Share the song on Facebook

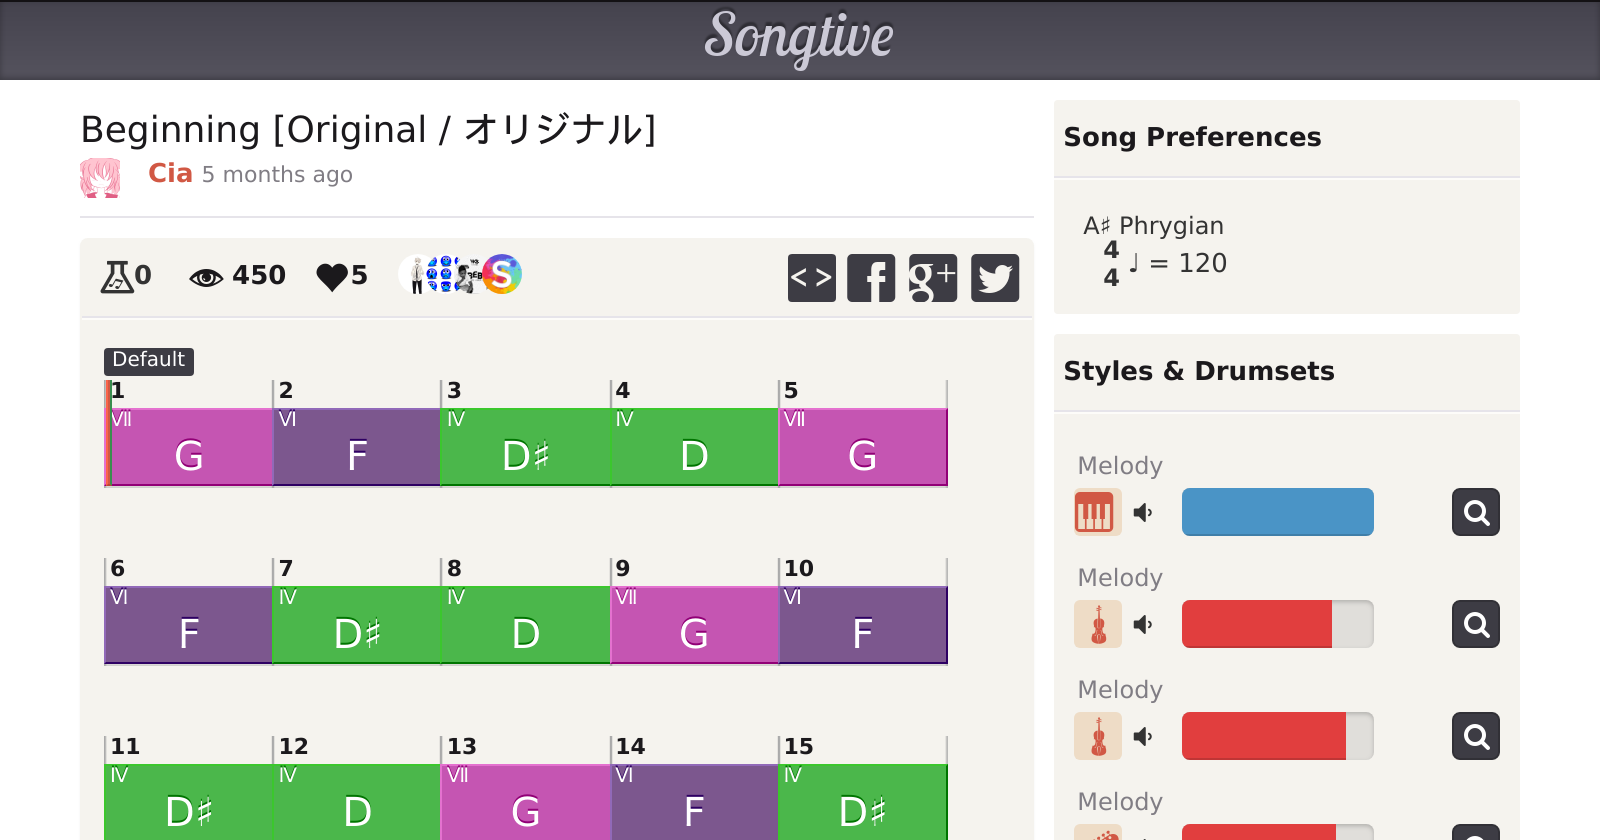(x=871, y=278)
